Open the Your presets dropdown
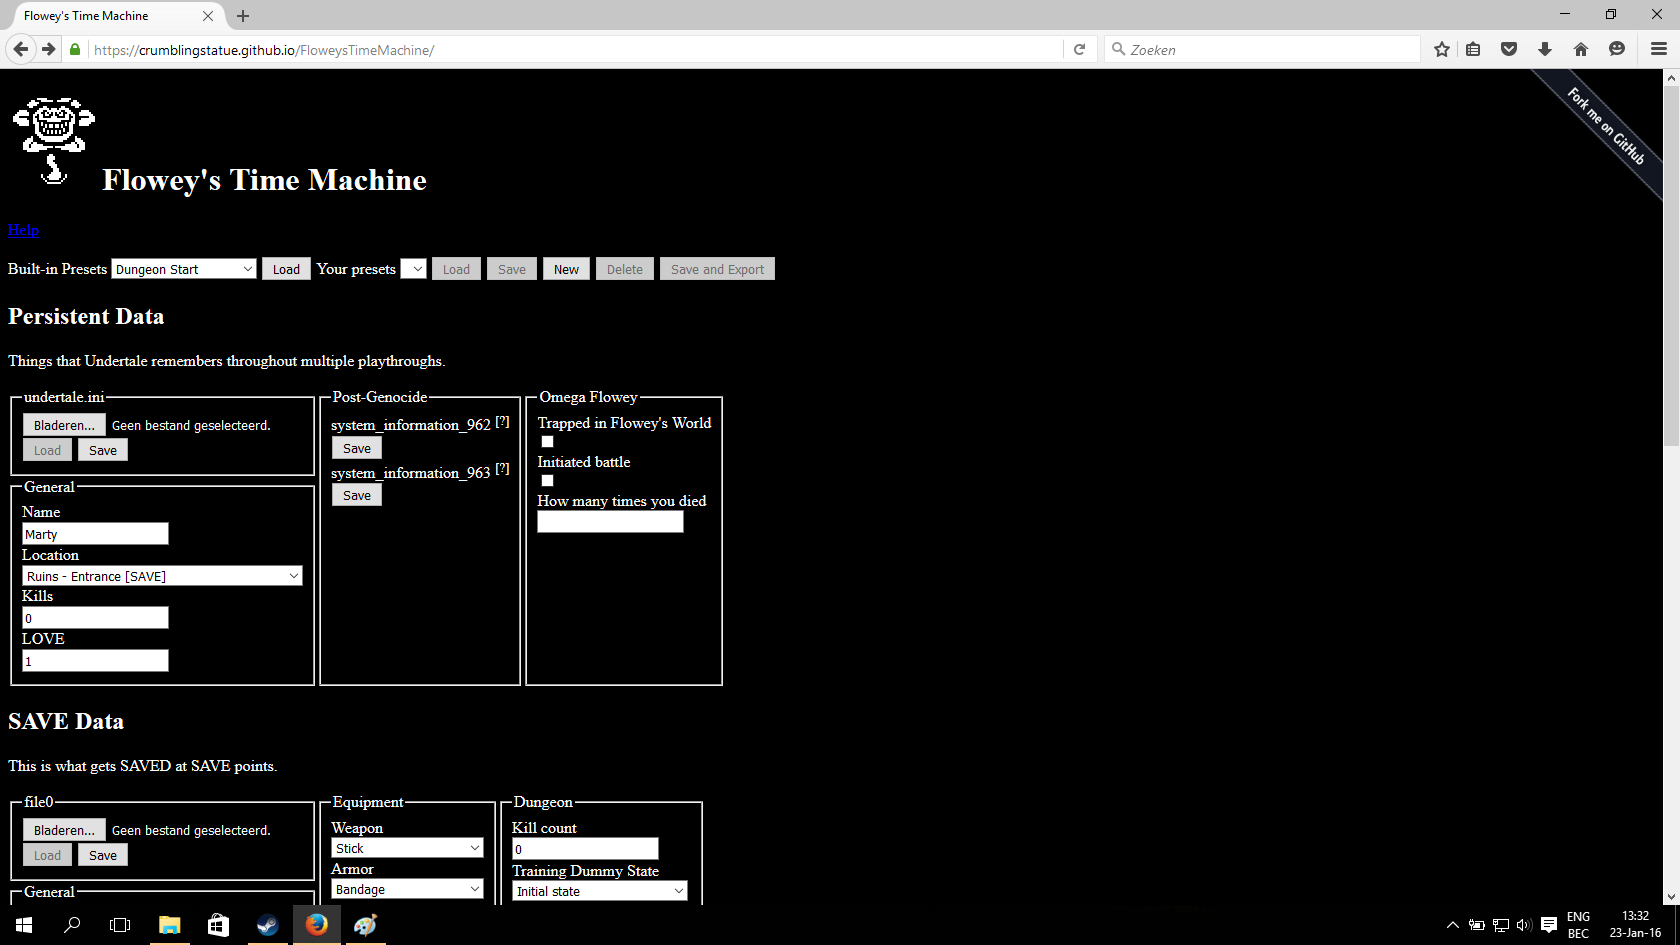1680x945 pixels. pyautogui.click(x=414, y=269)
